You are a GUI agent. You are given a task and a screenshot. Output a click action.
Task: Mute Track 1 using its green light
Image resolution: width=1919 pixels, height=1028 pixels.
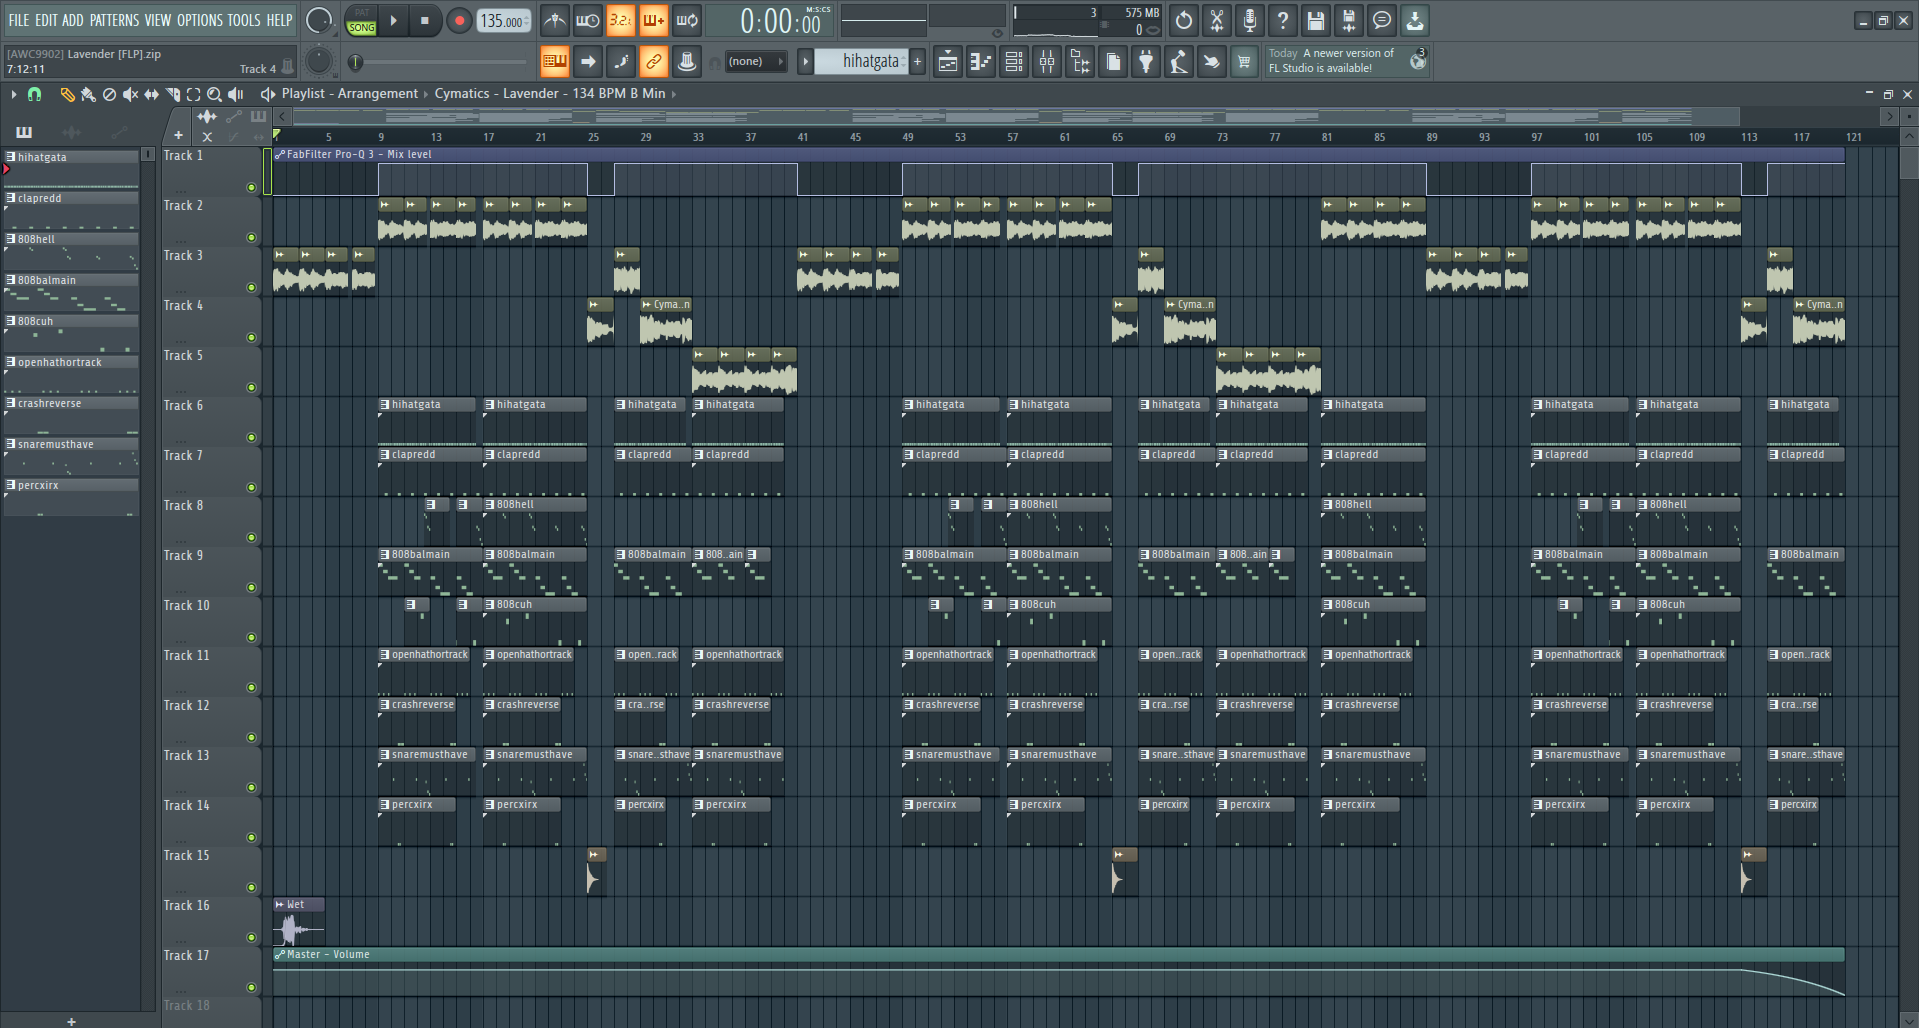click(251, 187)
